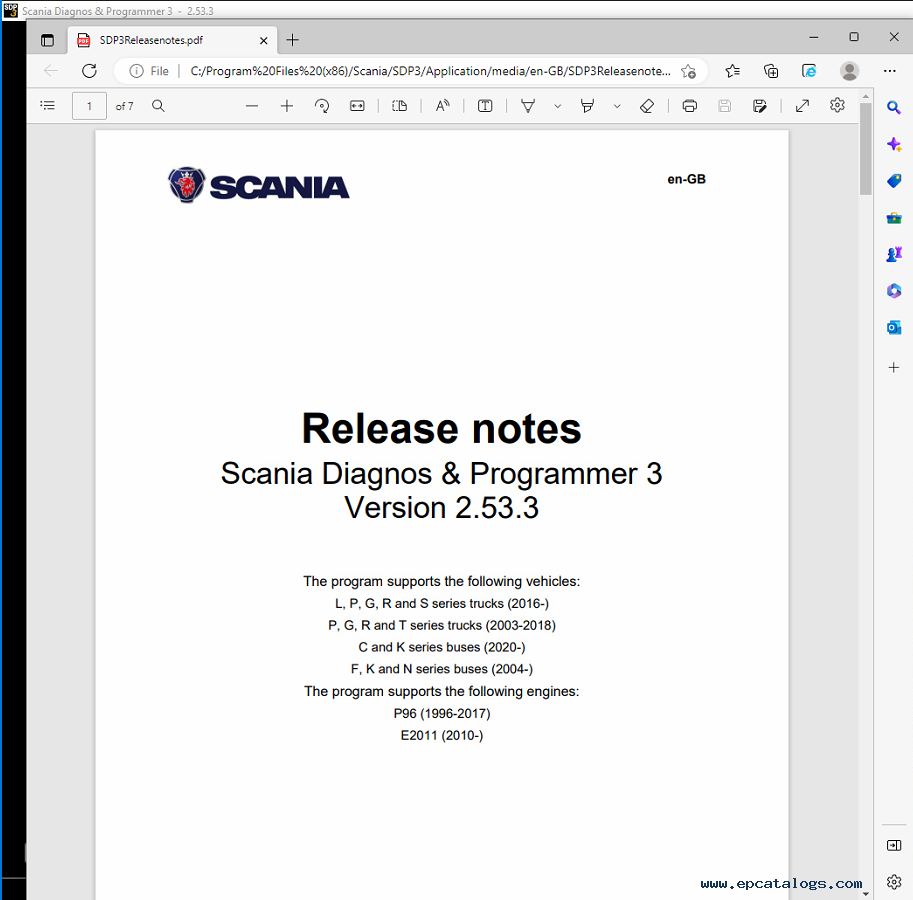Click the Scania SDP3 title bar icon
The height and width of the screenshot is (900, 913).
[10, 10]
